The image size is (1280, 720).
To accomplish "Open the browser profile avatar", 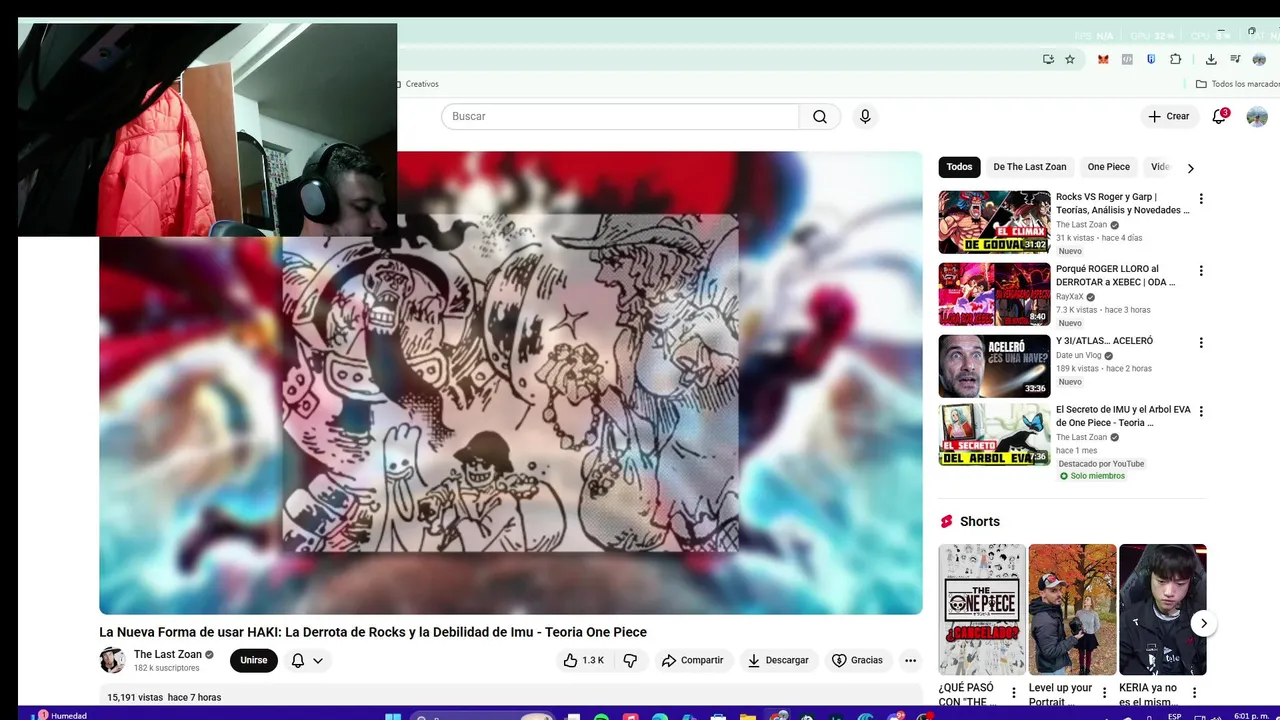I will tap(1259, 59).
